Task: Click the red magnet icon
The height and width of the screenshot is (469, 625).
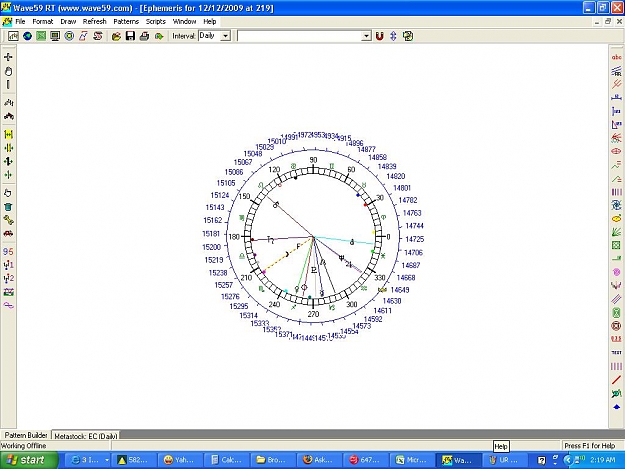Action: [379, 36]
